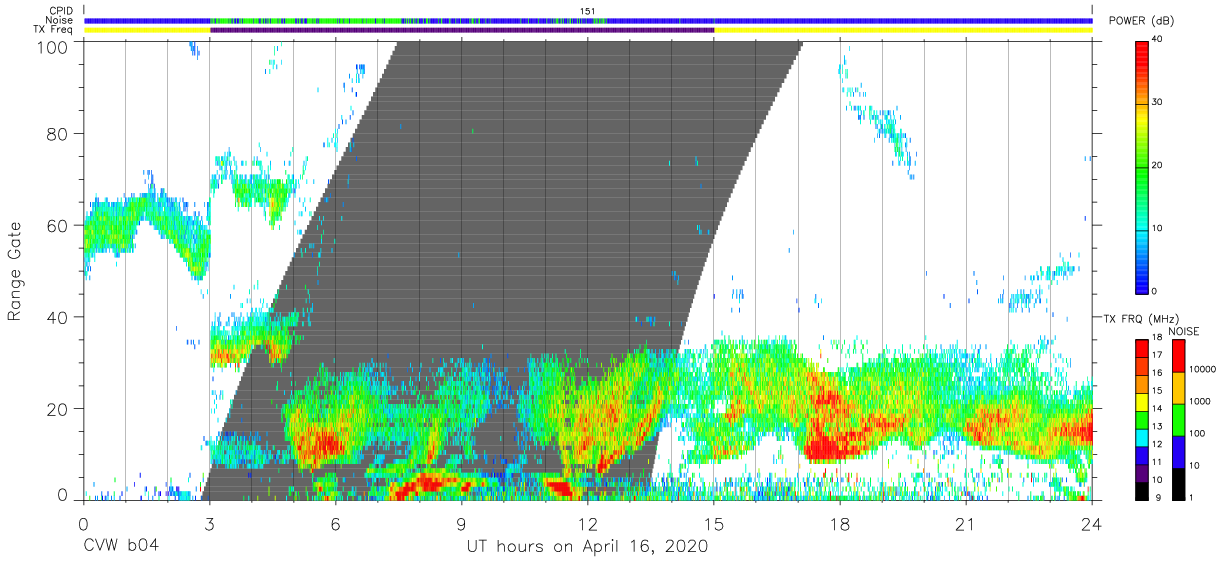Click the 9 tick on the UT hours axis
Image resolution: width=1228 pixels, height=567 pixels.
click(x=461, y=523)
